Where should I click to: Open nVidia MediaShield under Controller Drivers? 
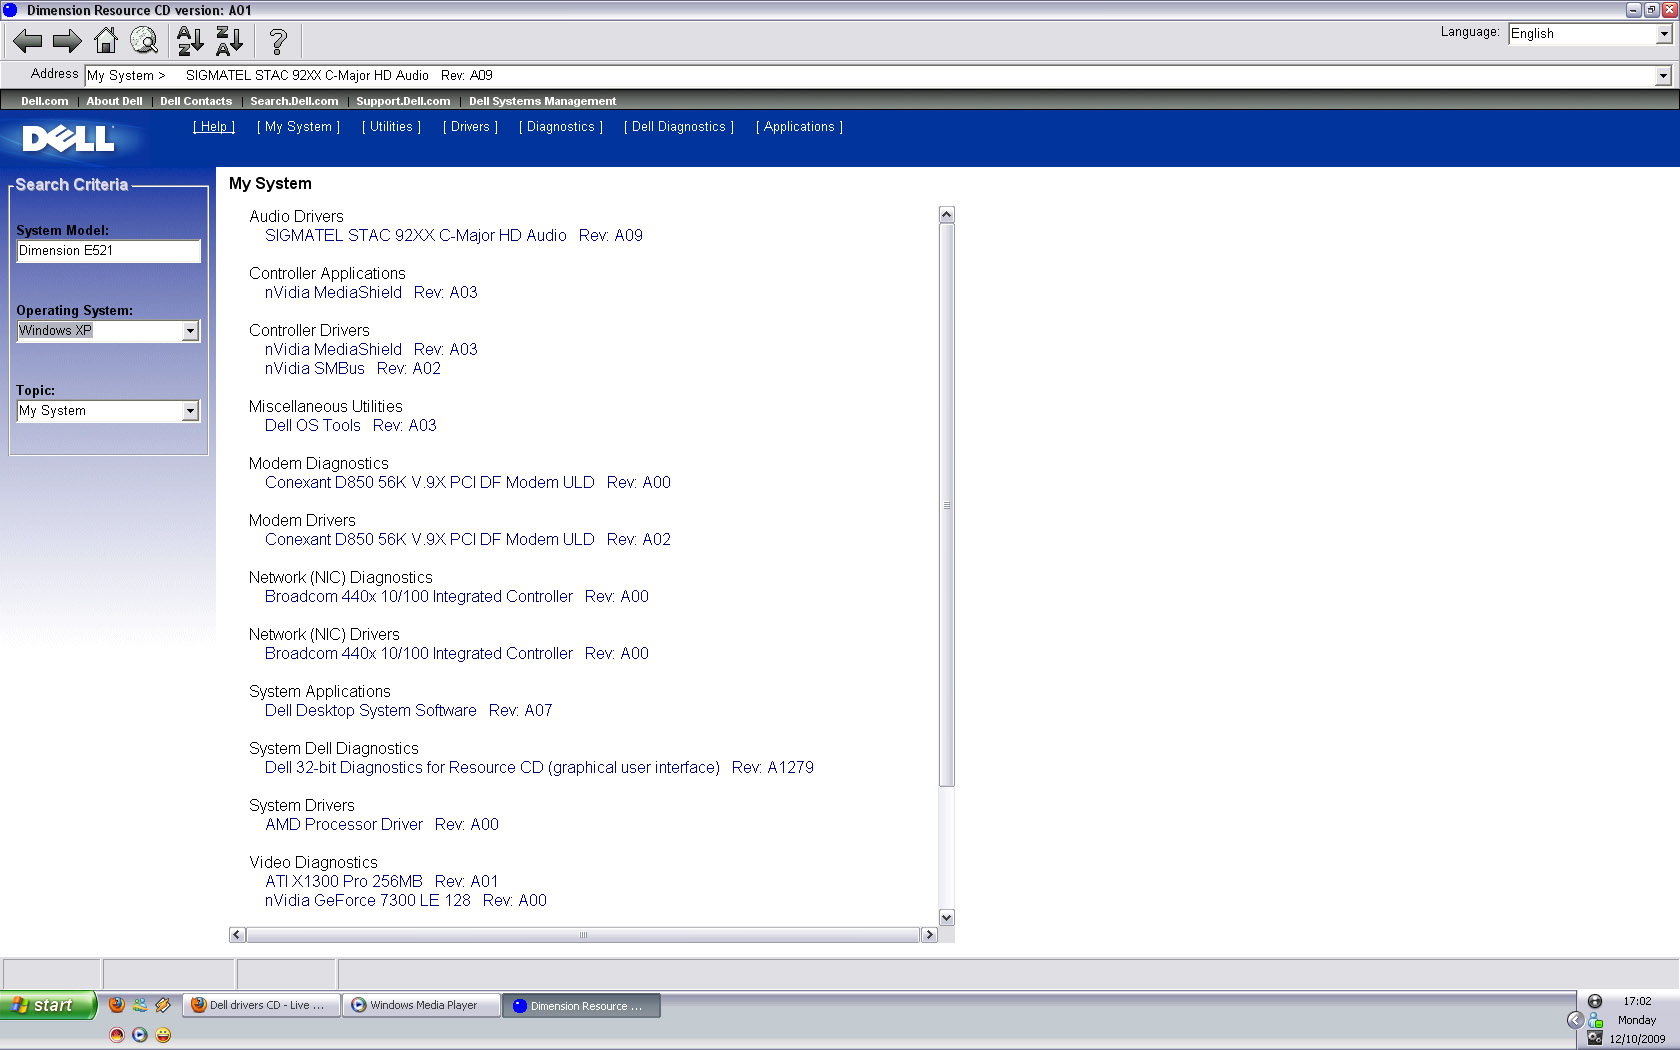371,350
